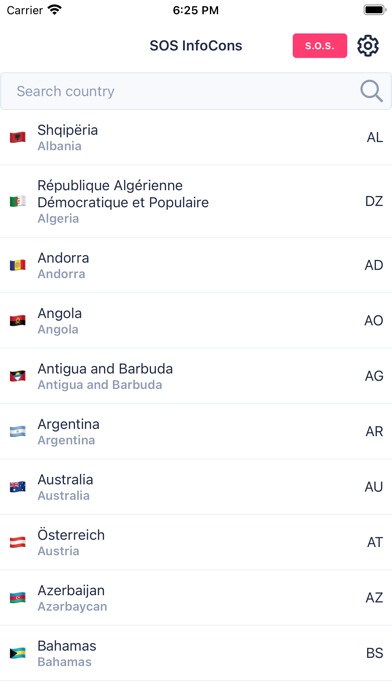Click the SOS InfoCons title
This screenshot has width=392, height=696.
[x=196, y=46]
